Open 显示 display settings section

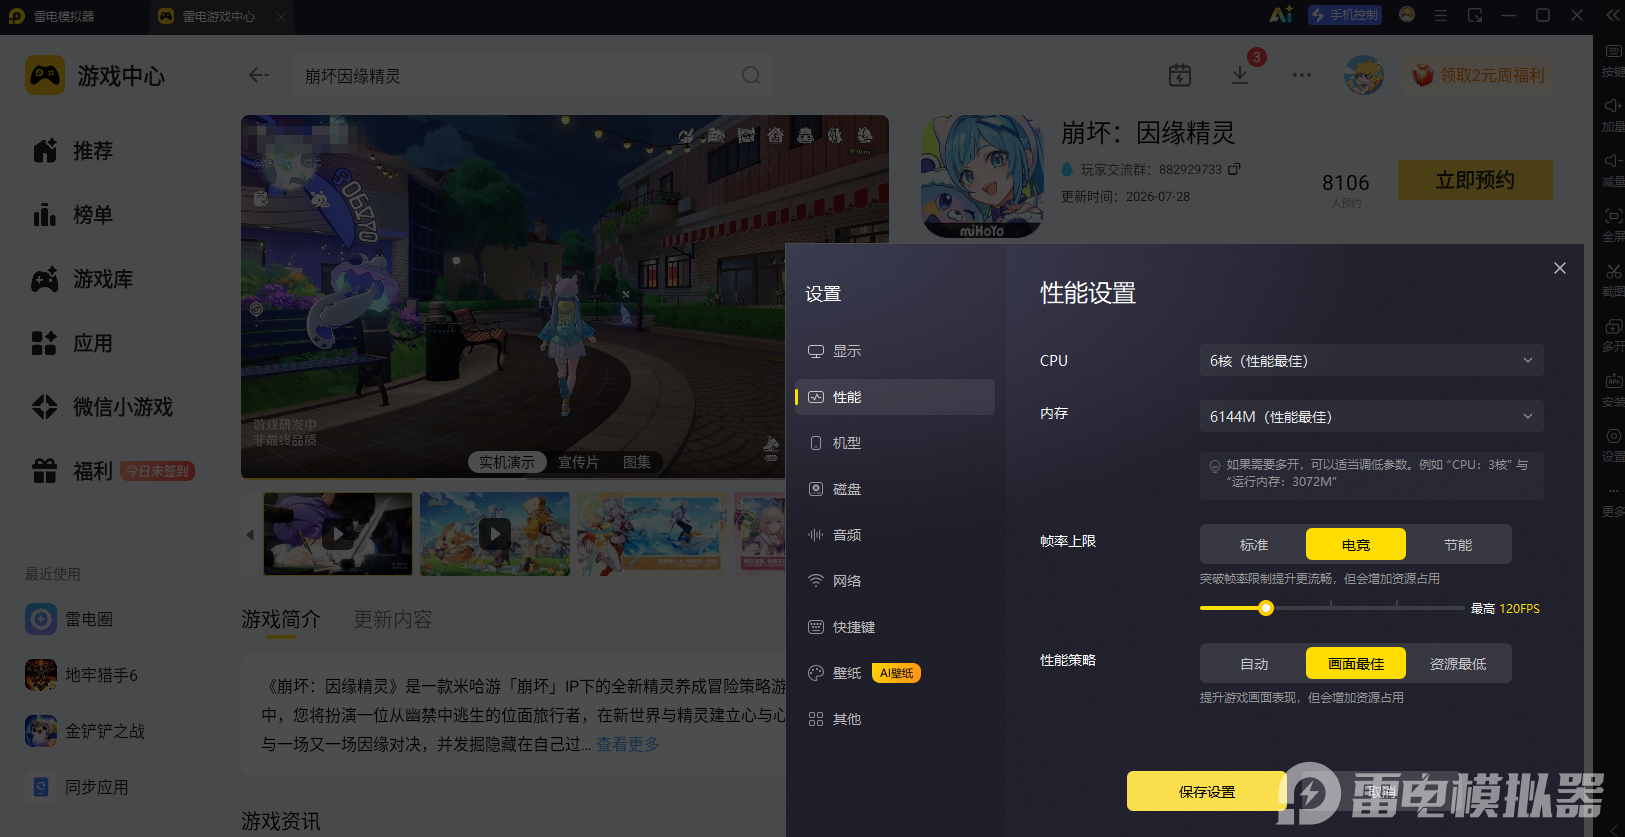click(x=895, y=351)
